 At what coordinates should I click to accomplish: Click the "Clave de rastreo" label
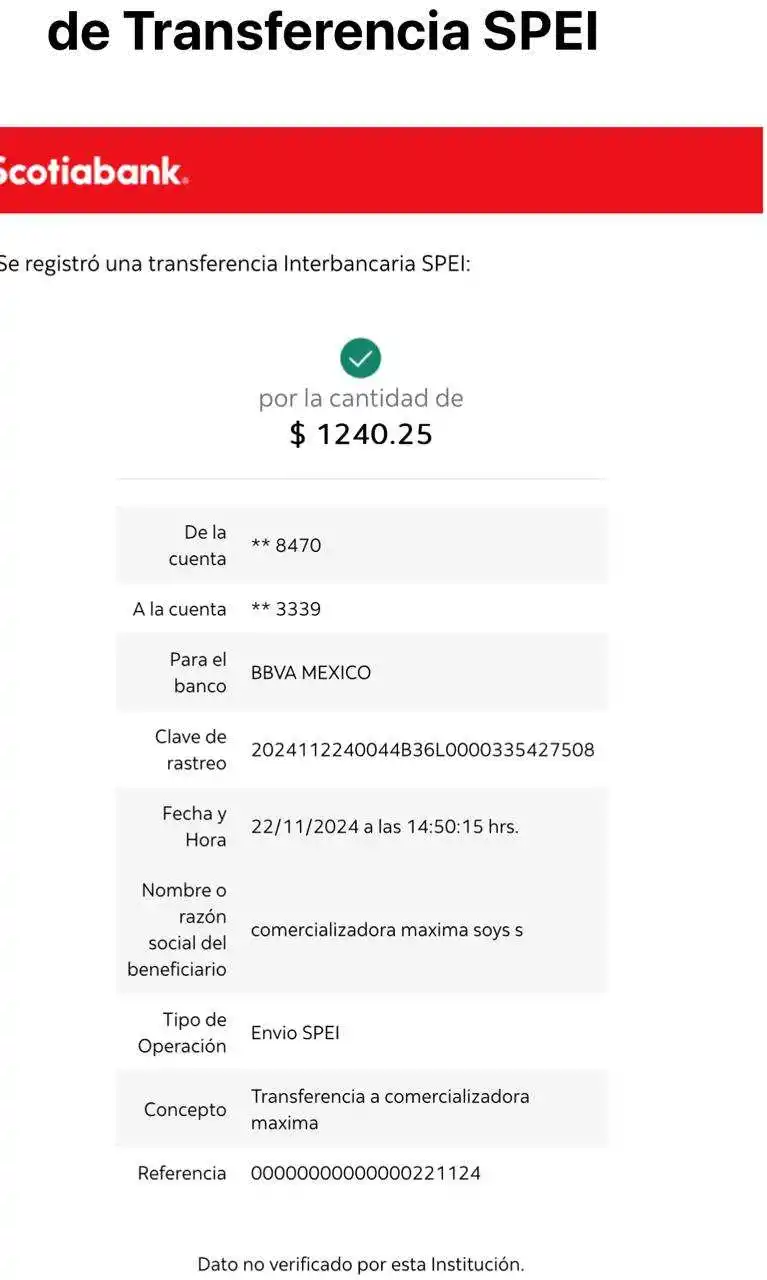191,750
